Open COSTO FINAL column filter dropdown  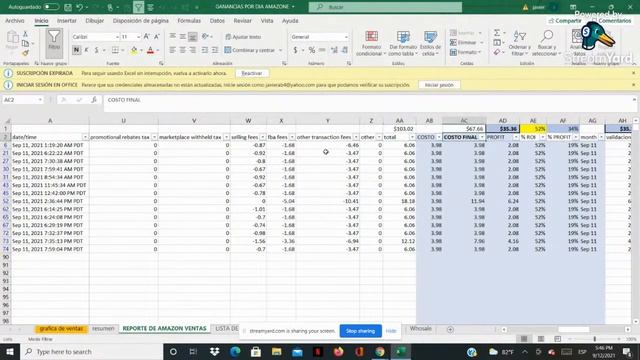tap(482, 137)
